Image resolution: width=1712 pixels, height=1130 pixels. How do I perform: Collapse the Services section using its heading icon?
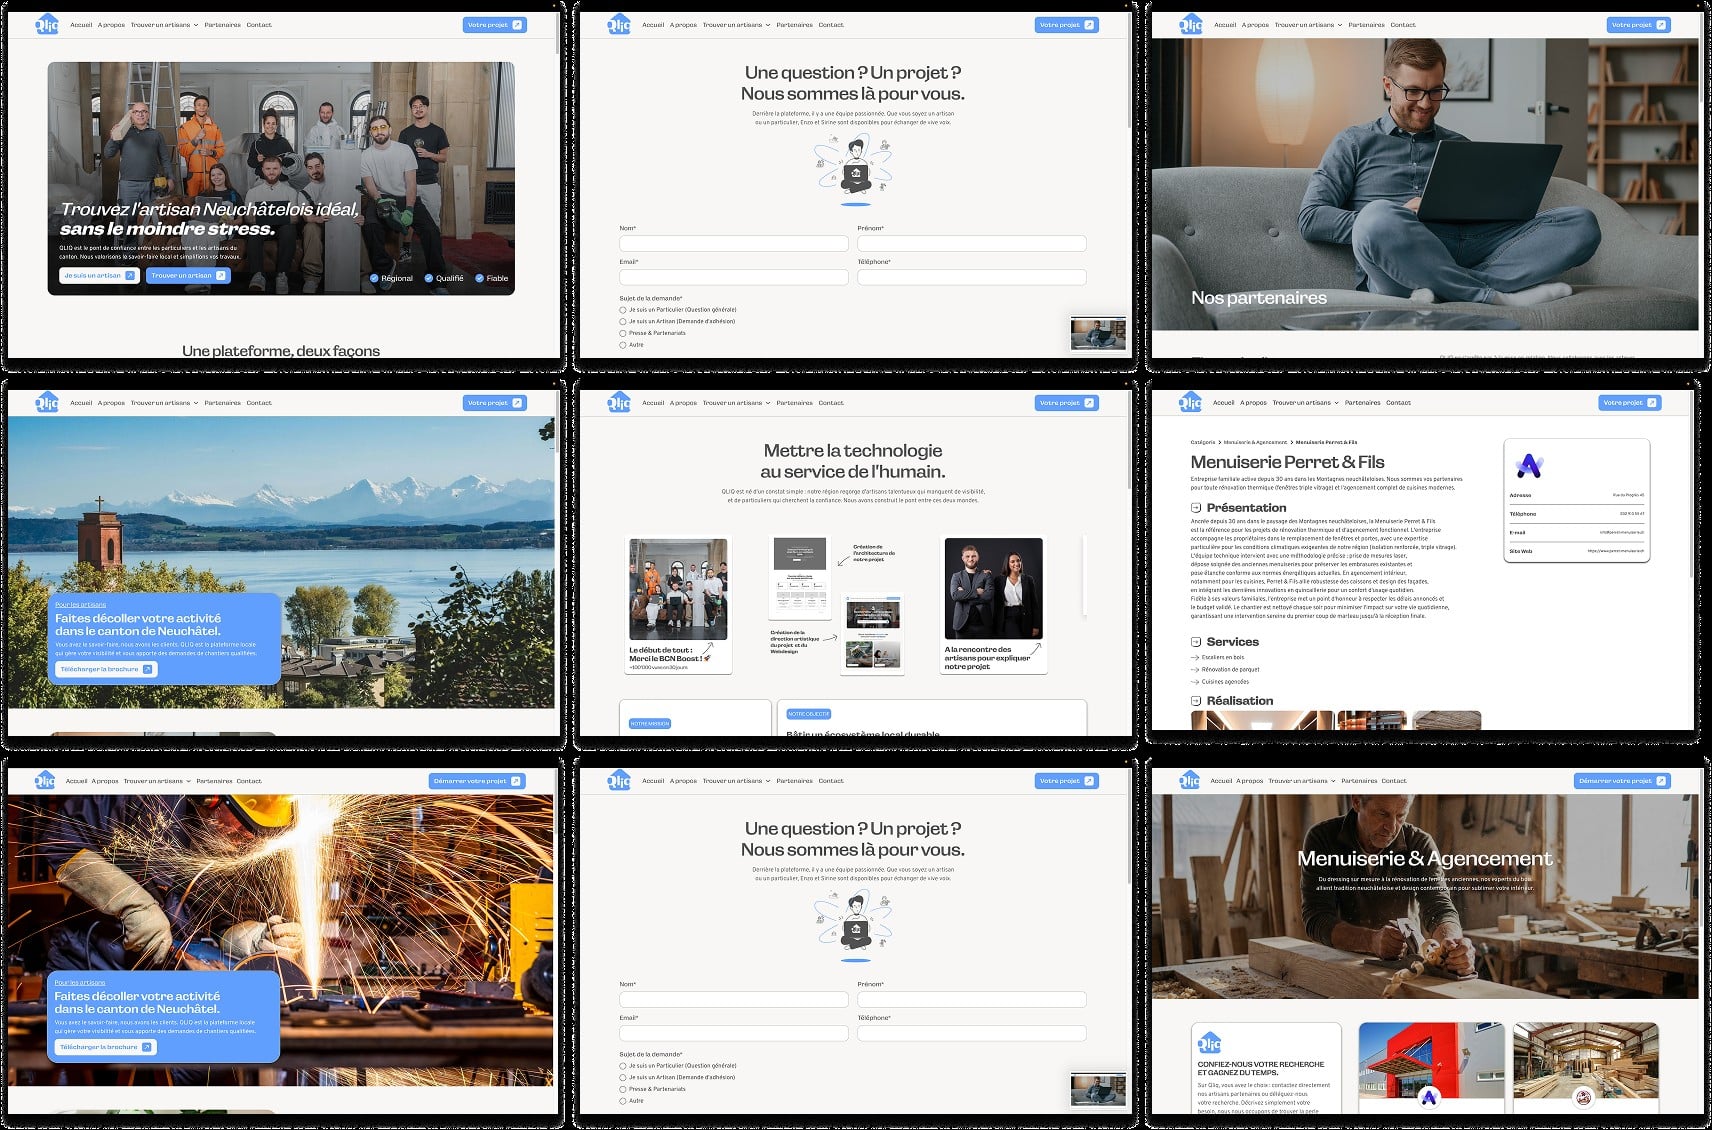1196,642
